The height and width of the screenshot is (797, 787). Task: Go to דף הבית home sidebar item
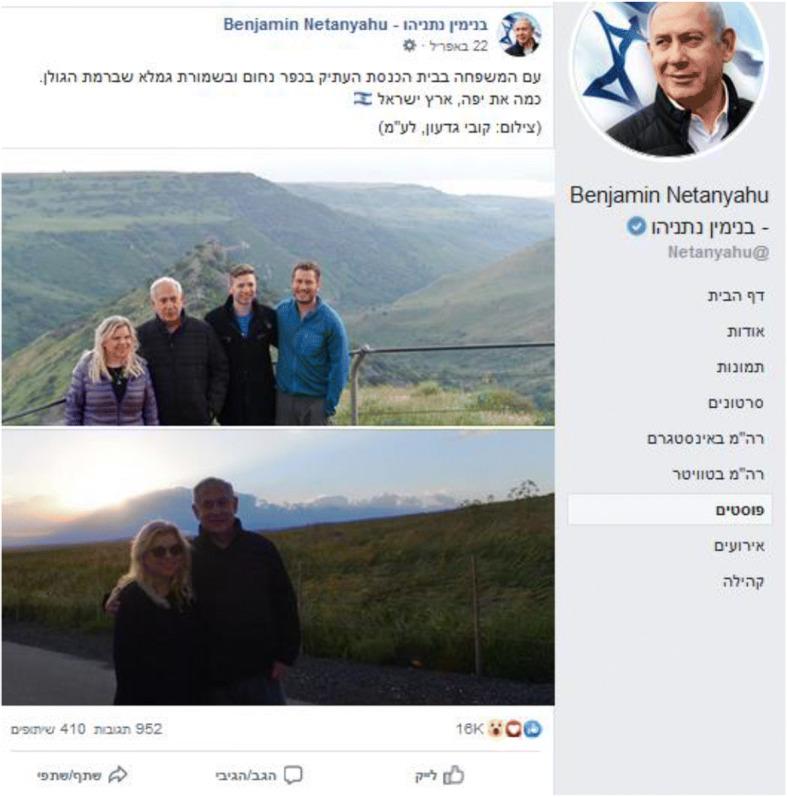[x=736, y=296]
